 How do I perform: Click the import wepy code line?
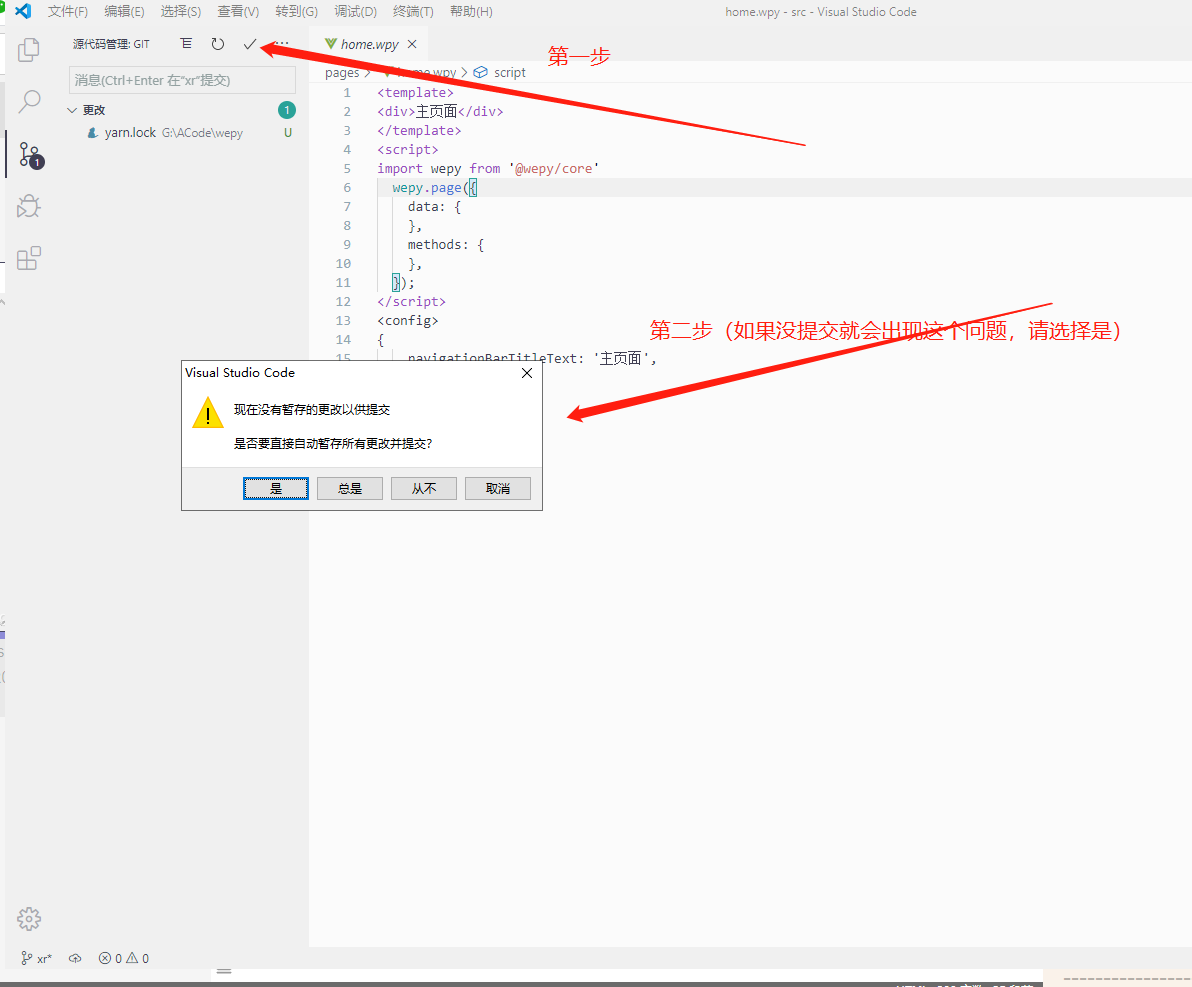(x=488, y=169)
